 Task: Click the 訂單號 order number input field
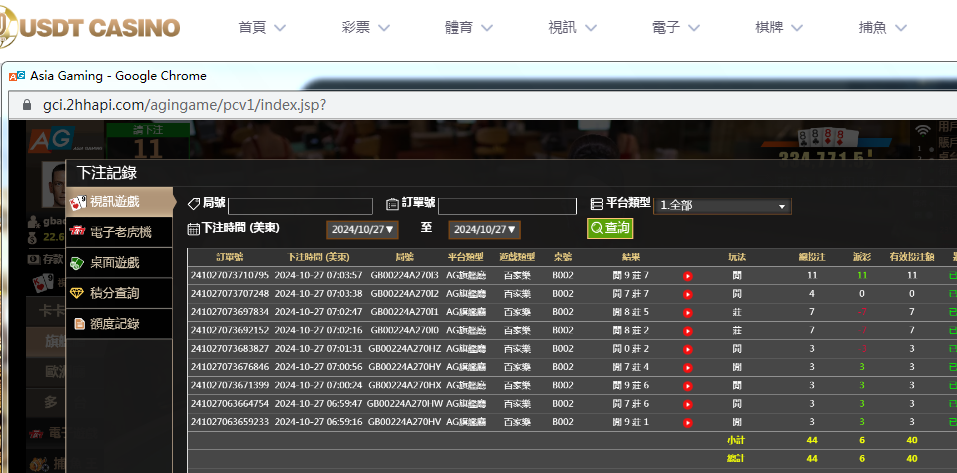click(x=507, y=206)
